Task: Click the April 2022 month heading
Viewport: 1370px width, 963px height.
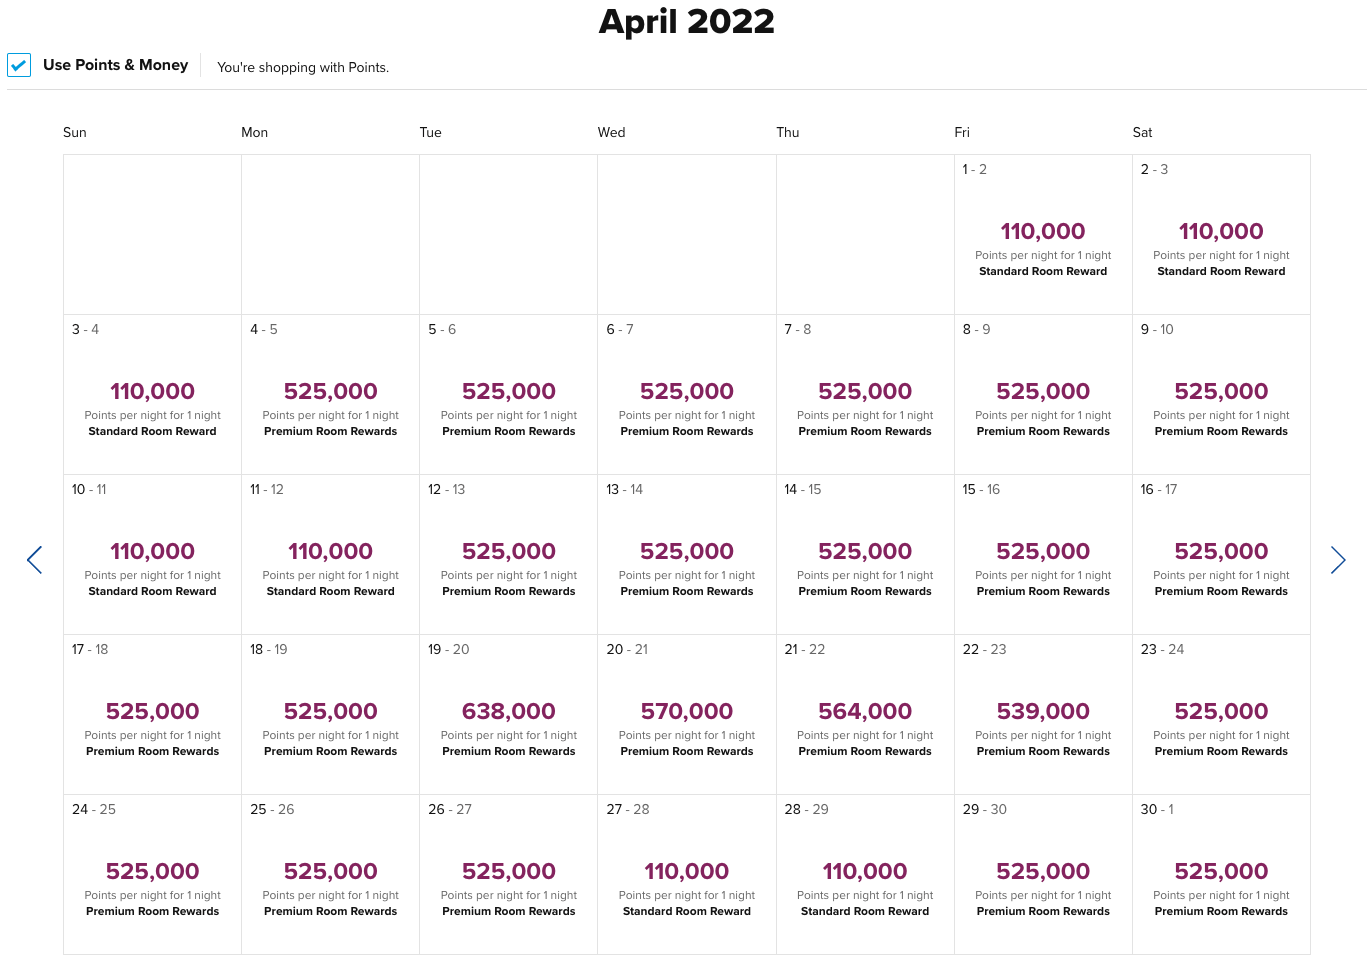Action: pyautogui.click(x=686, y=22)
